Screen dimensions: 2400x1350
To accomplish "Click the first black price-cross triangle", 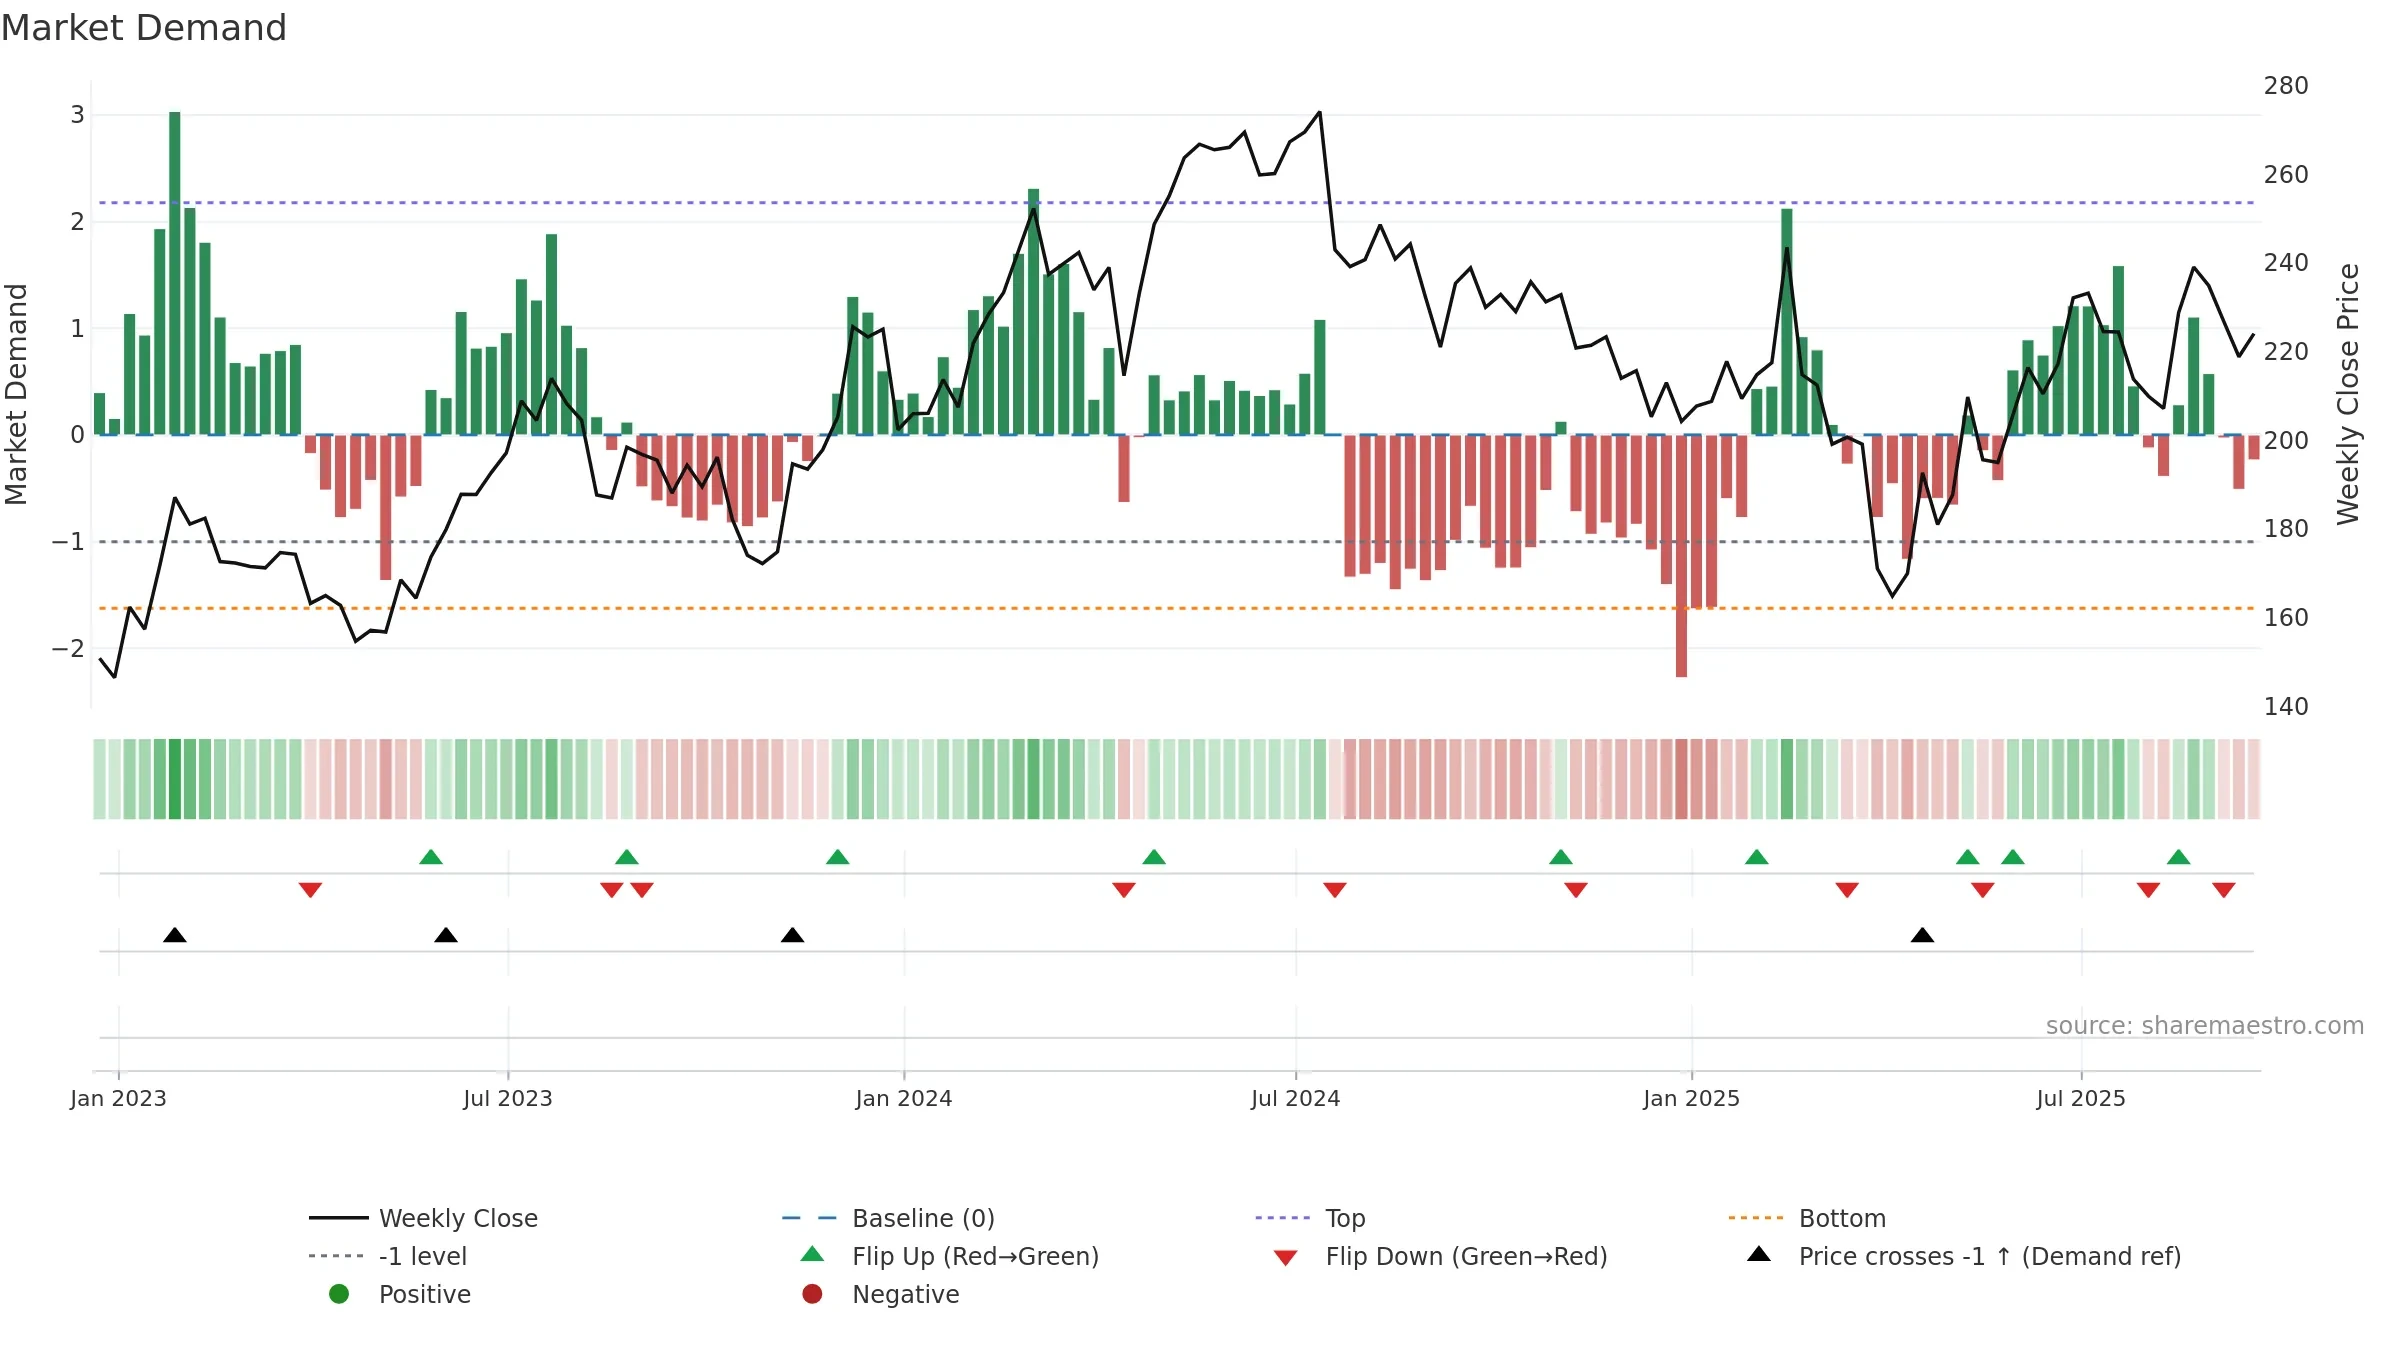I will pyautogui.click(x=175, y=935).
